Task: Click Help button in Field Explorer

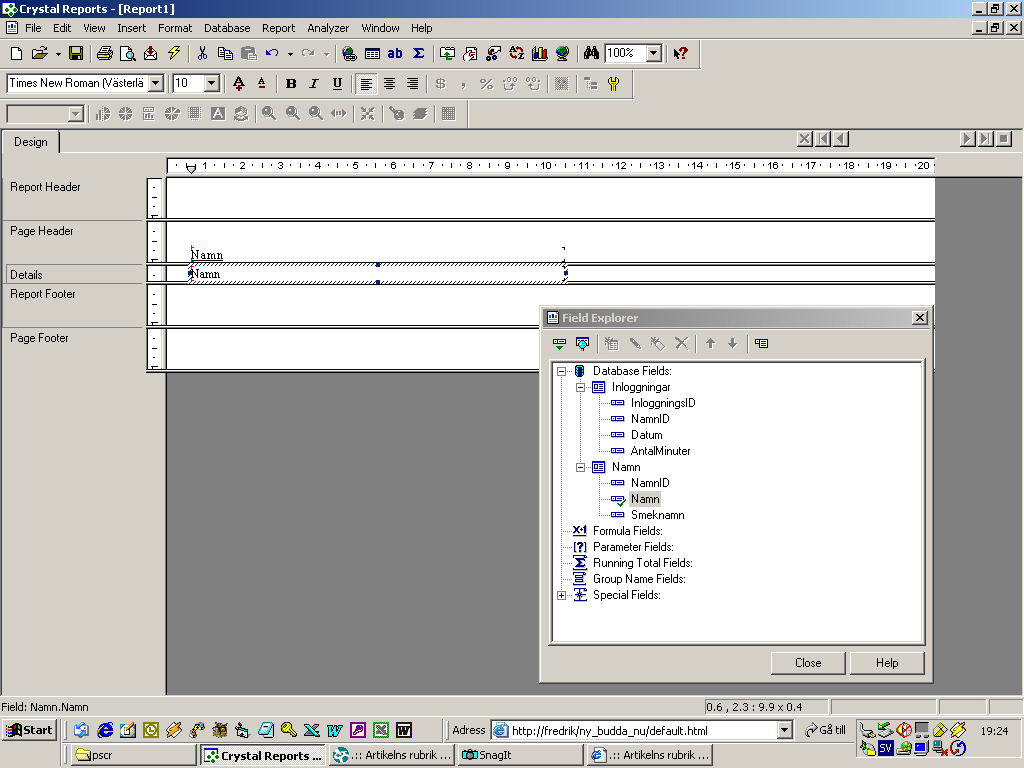Action: click(887, 663)
